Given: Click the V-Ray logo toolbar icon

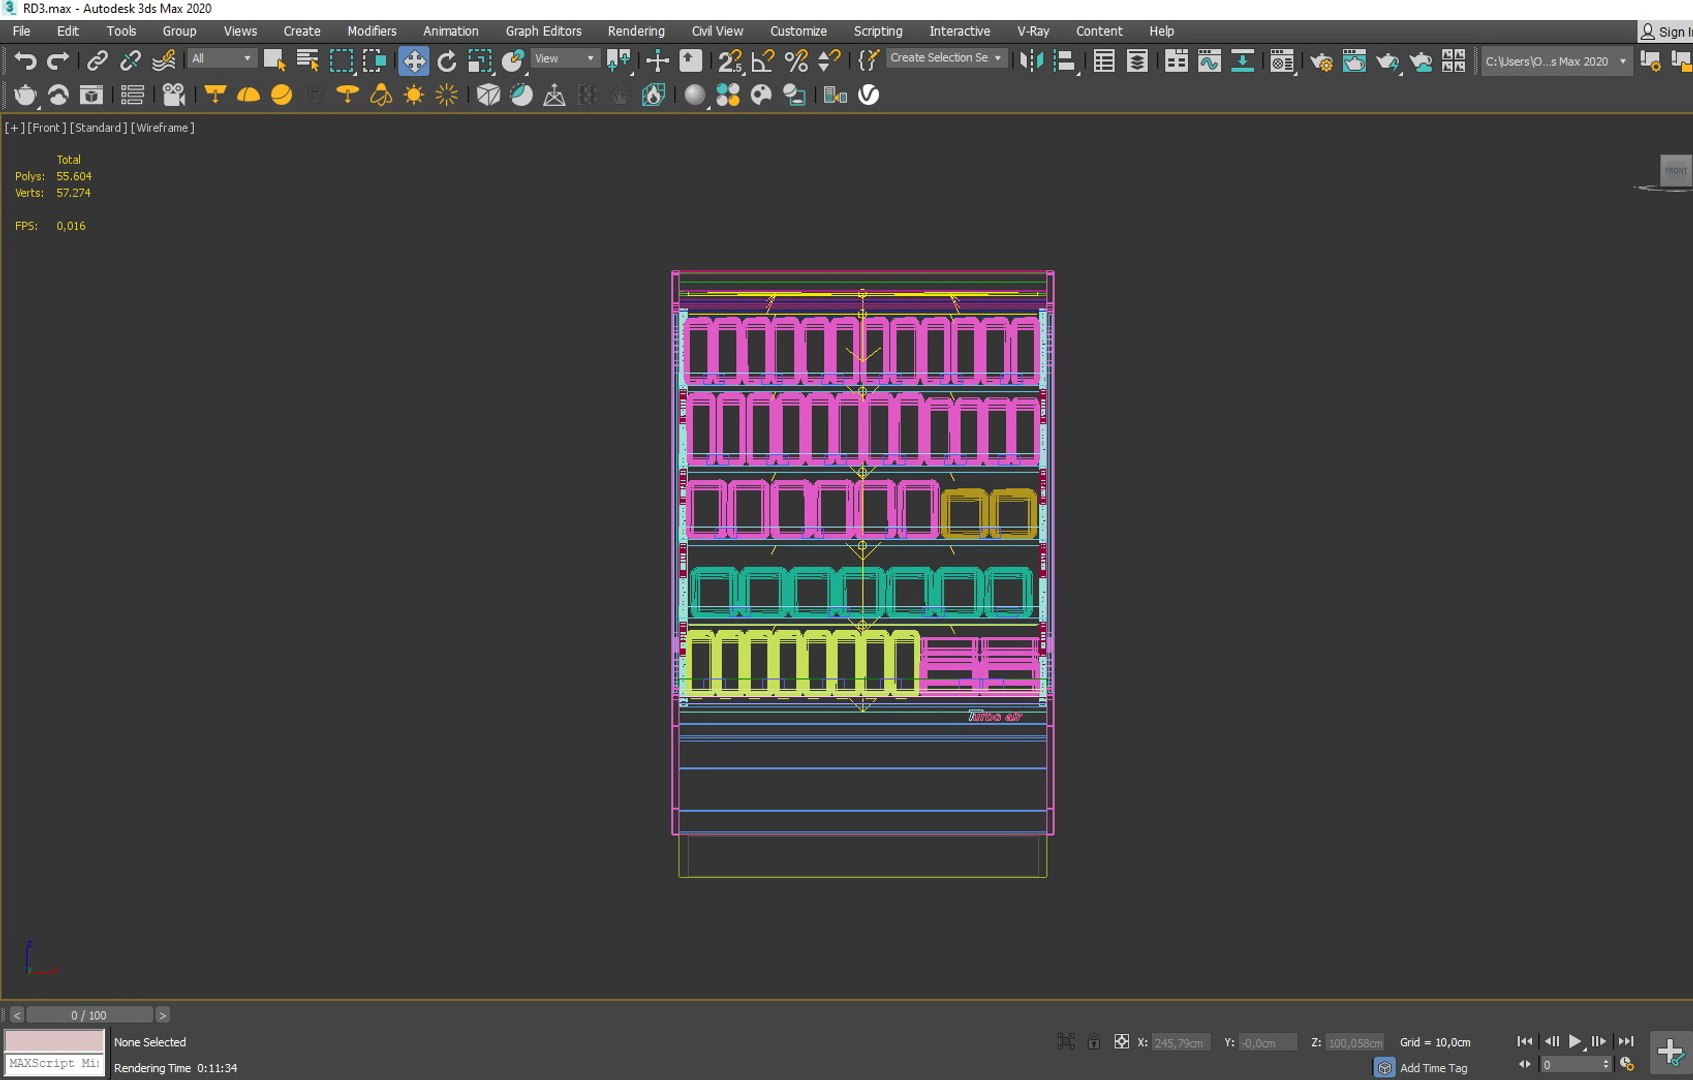Looking at the screenshot, I should [869, 95].
